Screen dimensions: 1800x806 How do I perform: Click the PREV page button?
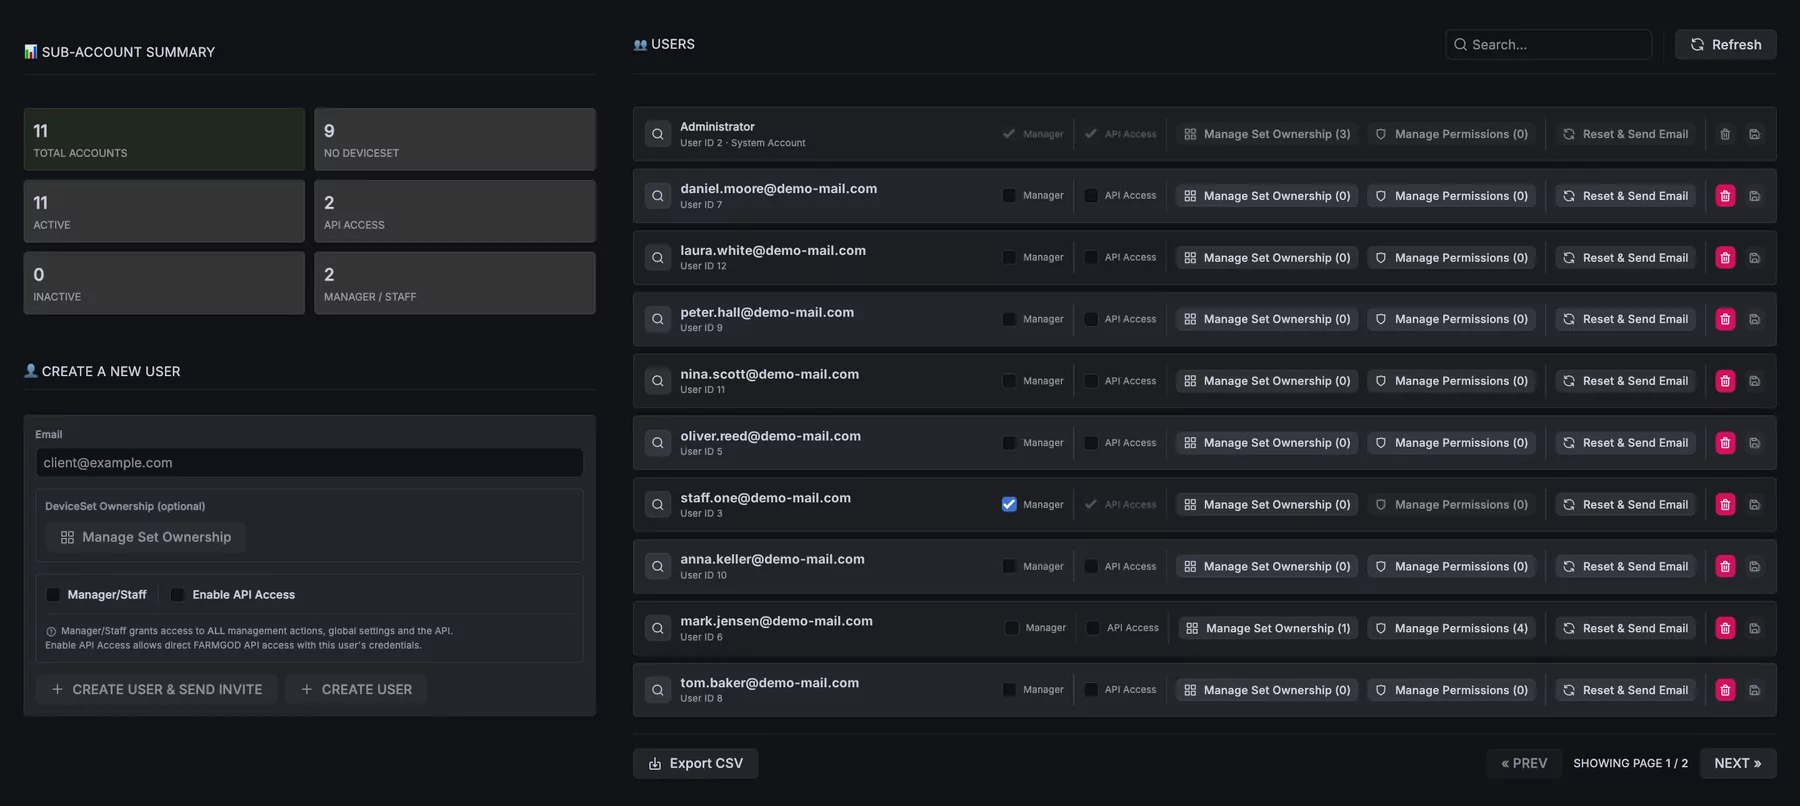click(x=1523, y=763)
